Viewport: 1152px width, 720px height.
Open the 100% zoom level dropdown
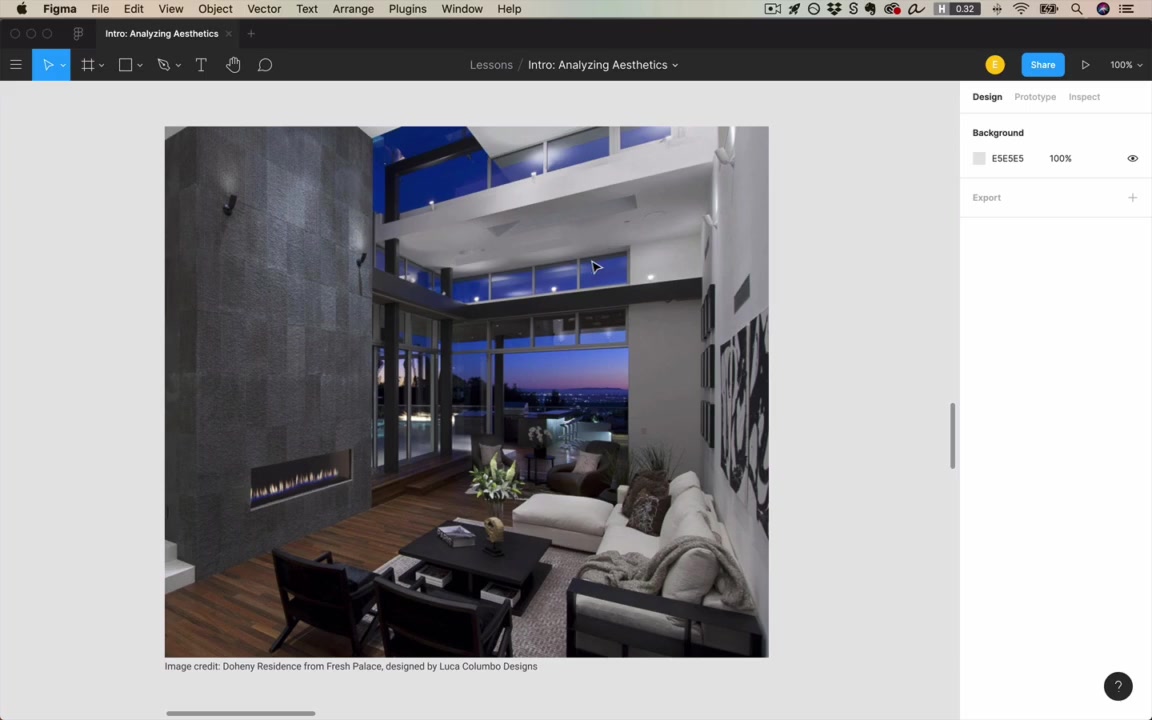point(1126,65)
